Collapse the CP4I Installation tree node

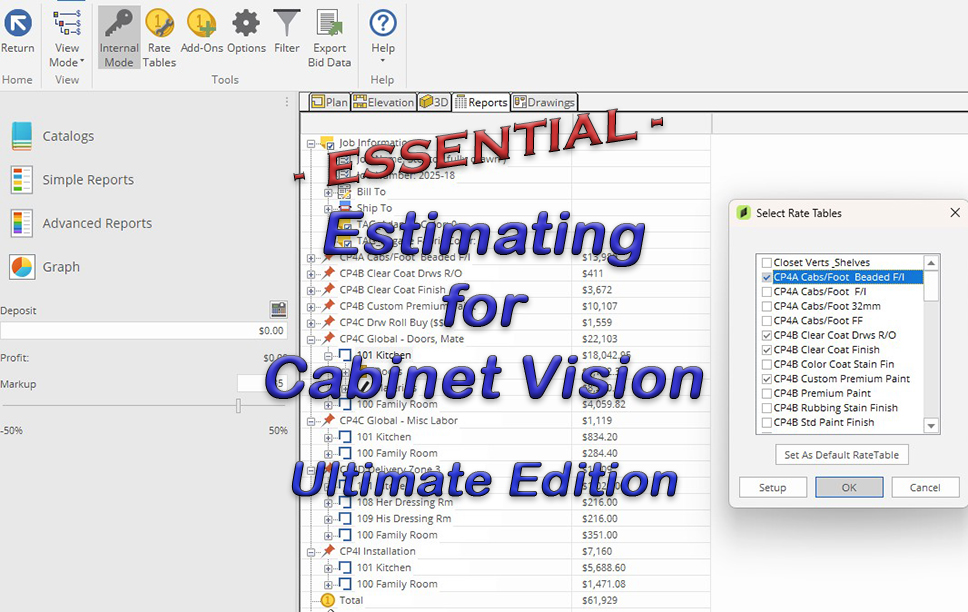312,551
